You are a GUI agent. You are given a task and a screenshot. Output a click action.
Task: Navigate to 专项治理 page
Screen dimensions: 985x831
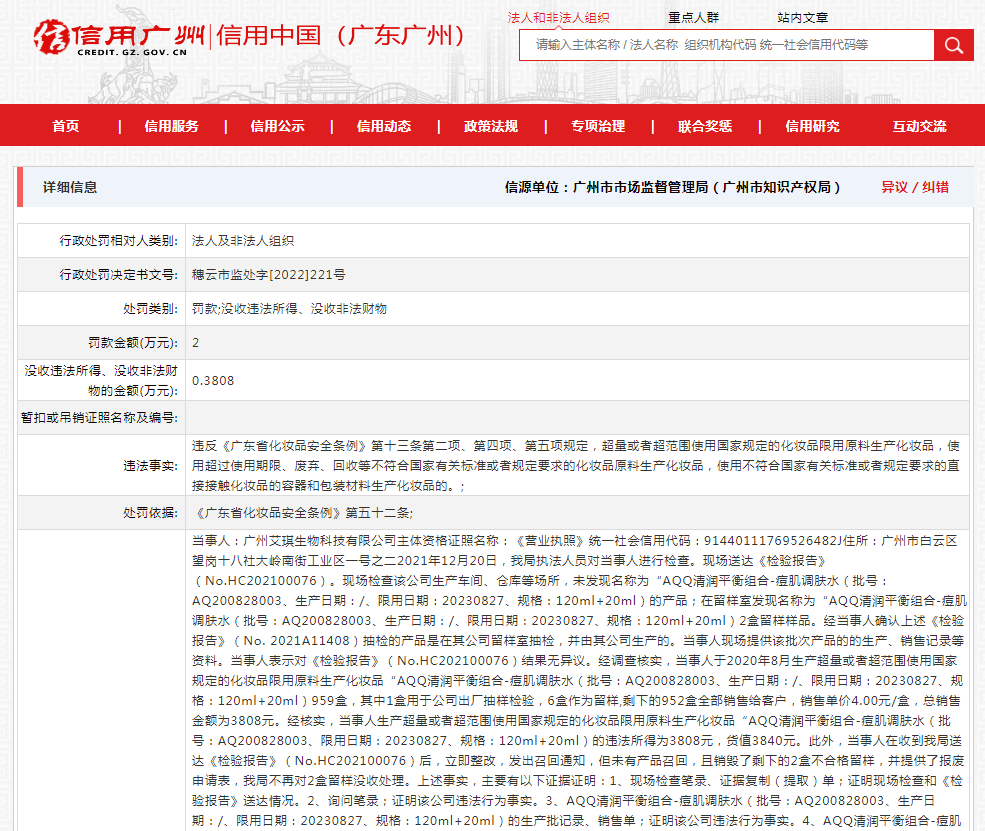tap(598, 126)
